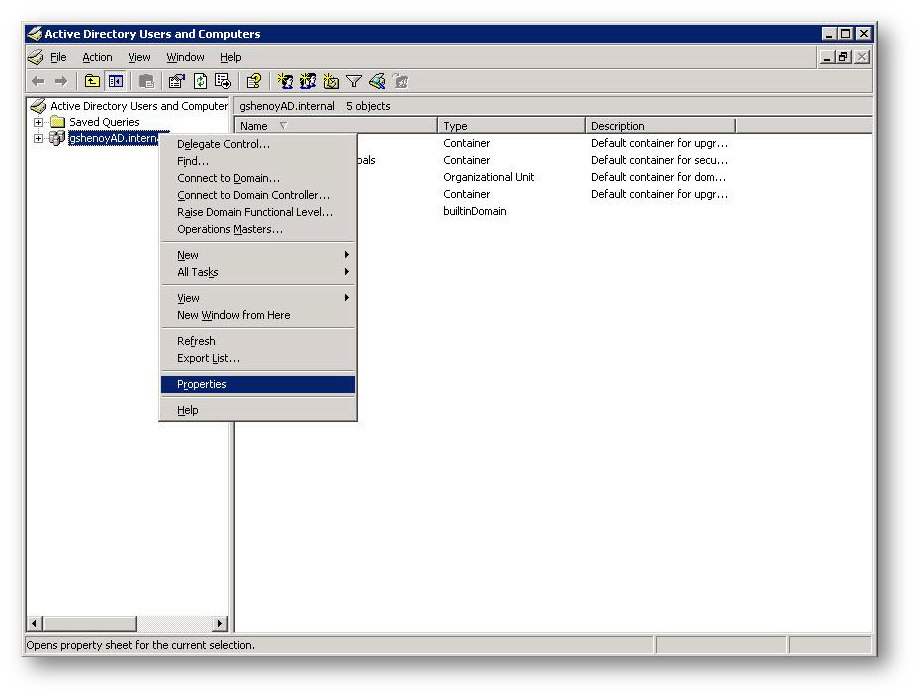
Task: Toggle the Show/Hide Console Tree icon
Action: tap(116, 82)
